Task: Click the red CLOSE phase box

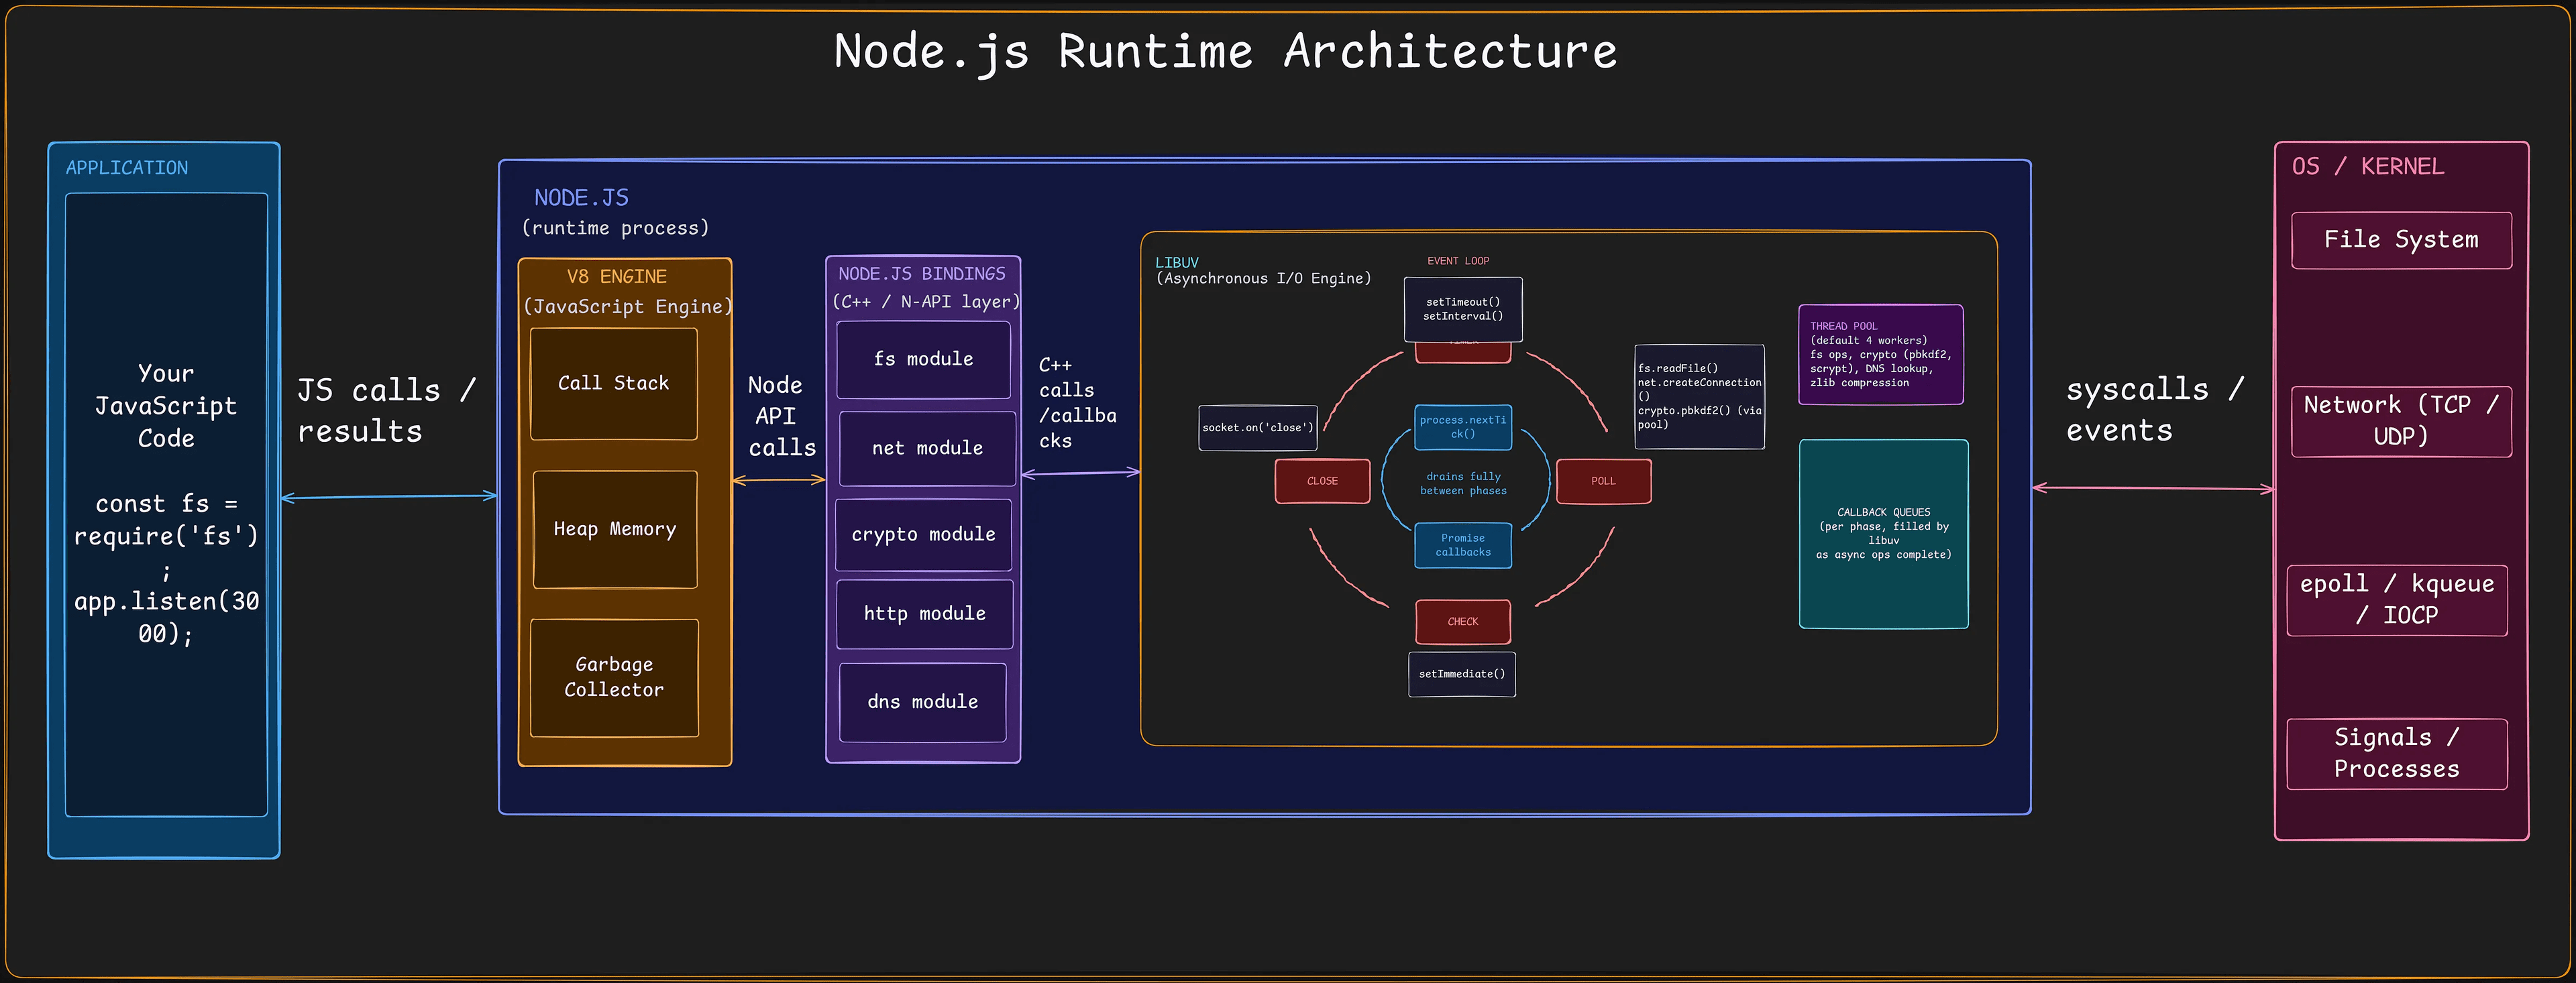Action: tap(1322, 481)
